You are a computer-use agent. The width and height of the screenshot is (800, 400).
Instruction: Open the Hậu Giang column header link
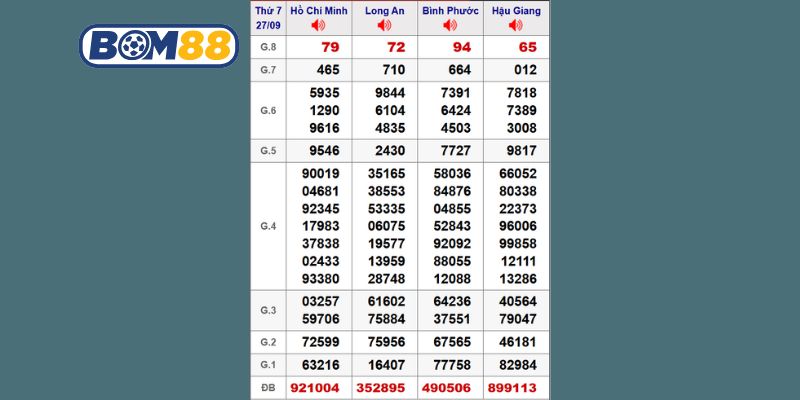[516, 11]
